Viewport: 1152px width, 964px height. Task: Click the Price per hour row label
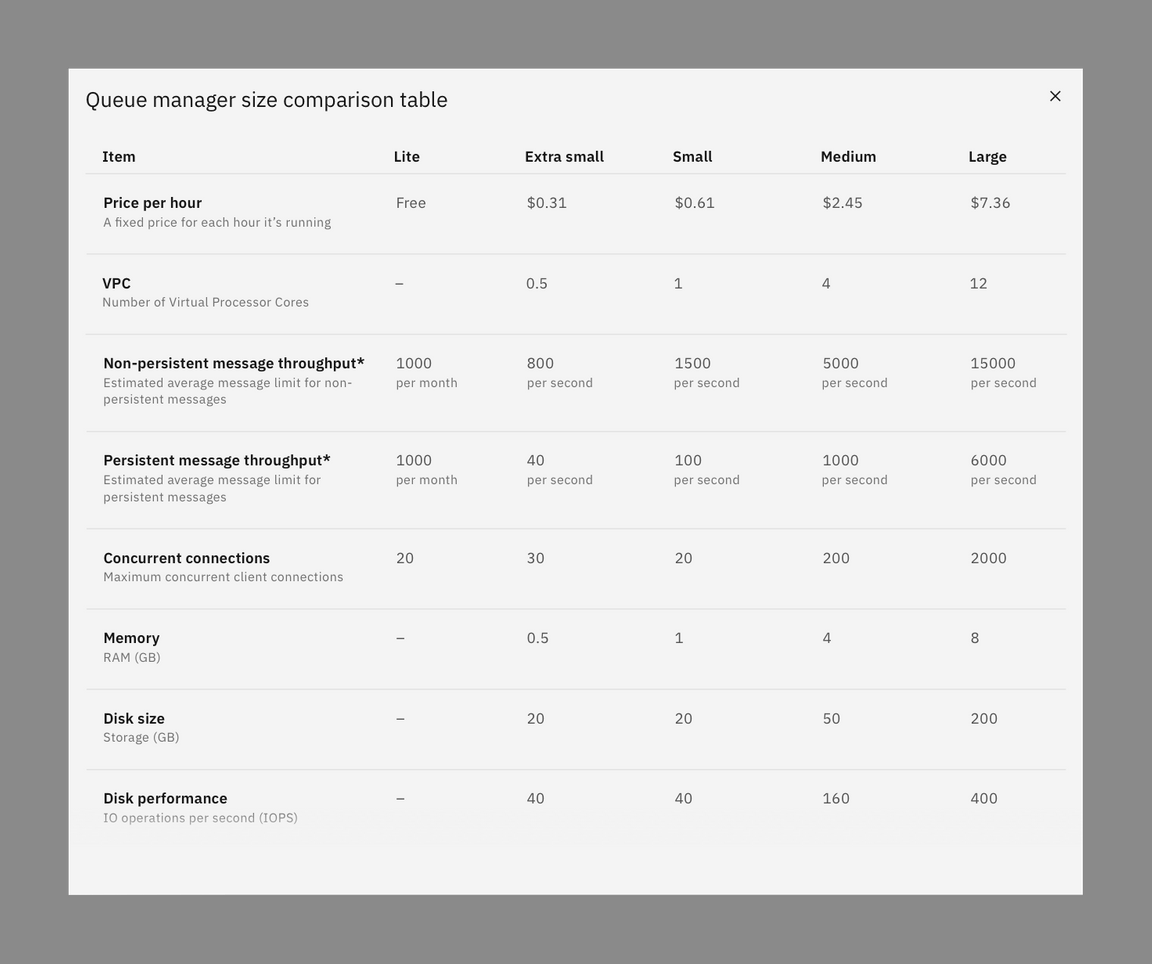coord(152,202)
